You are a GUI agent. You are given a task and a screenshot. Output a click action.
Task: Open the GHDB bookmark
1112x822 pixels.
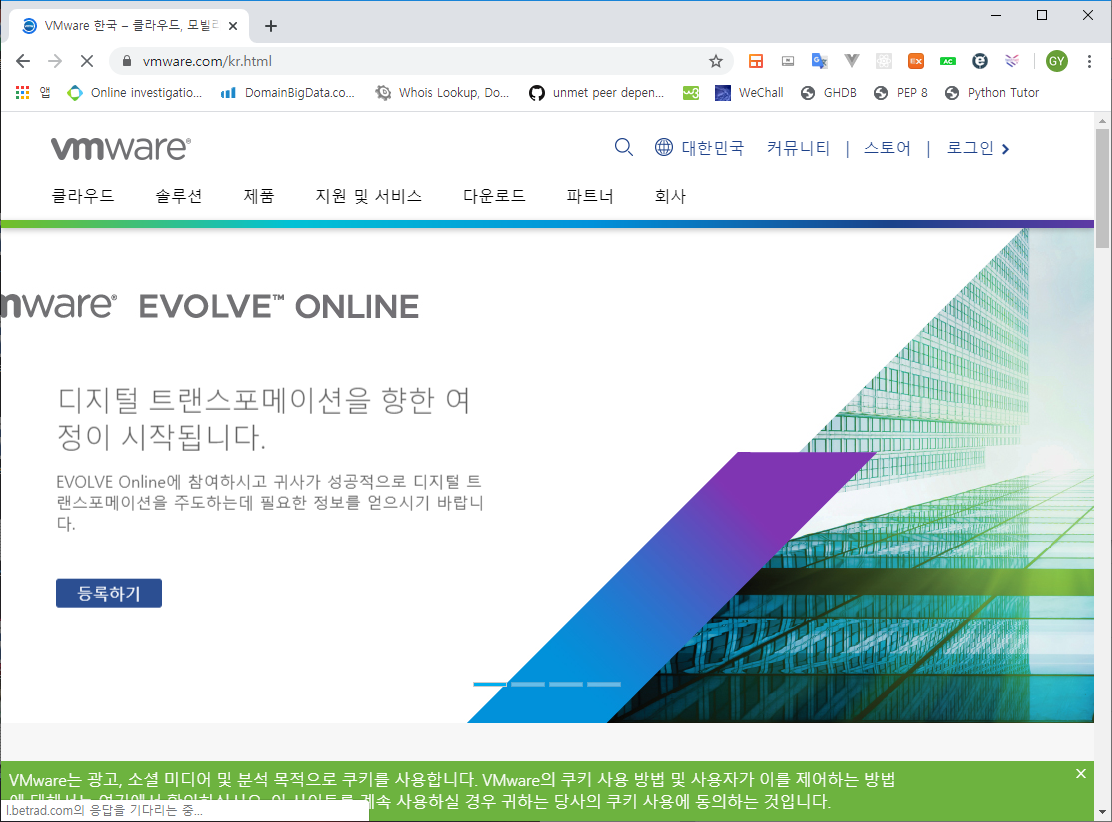click(828, 92)
